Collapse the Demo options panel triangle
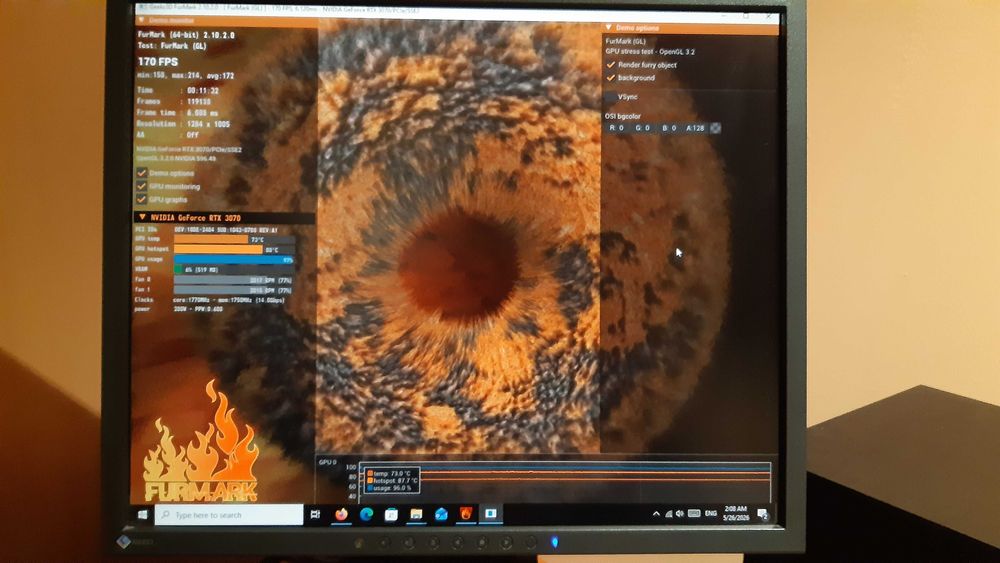The image size is (1000, 563). pyautogui.click(x=608, y=27)
